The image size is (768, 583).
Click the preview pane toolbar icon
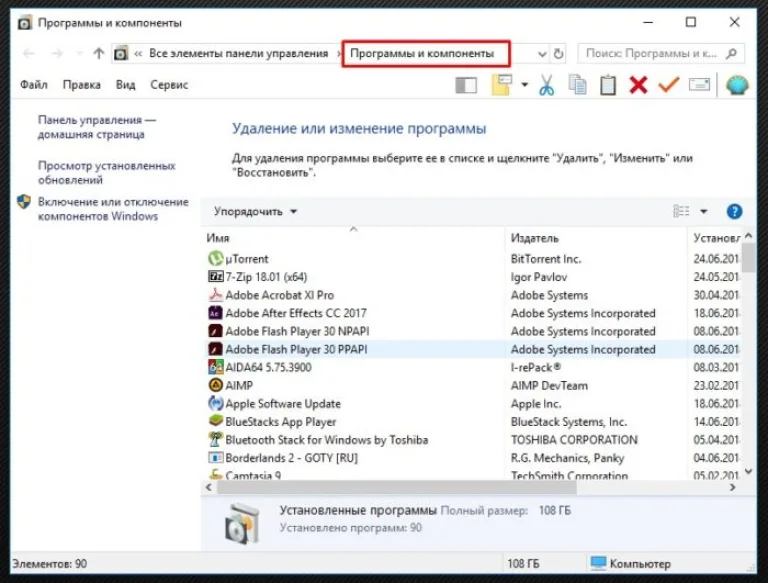(x=466, y=85)
